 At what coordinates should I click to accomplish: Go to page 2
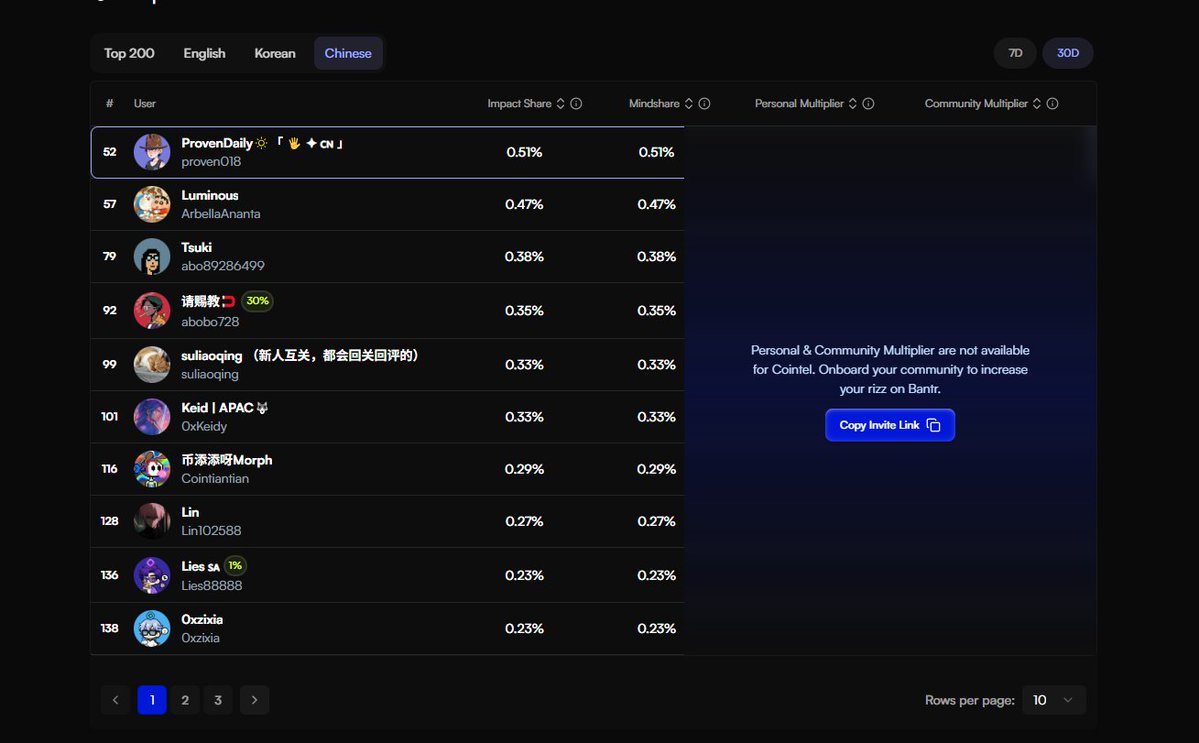[x=185, y=700]
